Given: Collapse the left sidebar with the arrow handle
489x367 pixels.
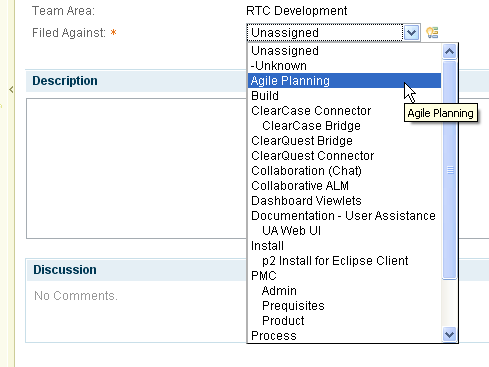Looking at the screenshot, I should 11,89.
